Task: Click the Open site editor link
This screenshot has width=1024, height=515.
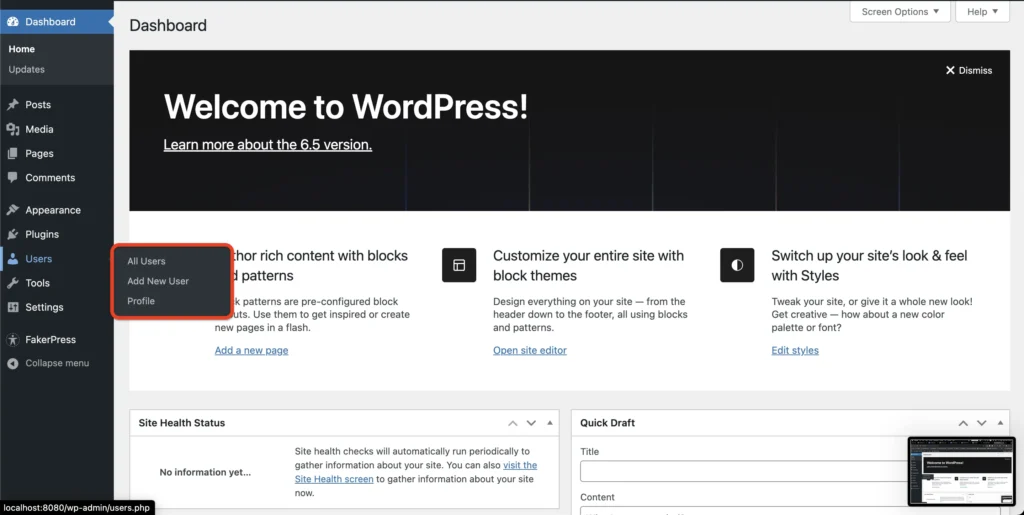Action: click(x=530, y=351)
